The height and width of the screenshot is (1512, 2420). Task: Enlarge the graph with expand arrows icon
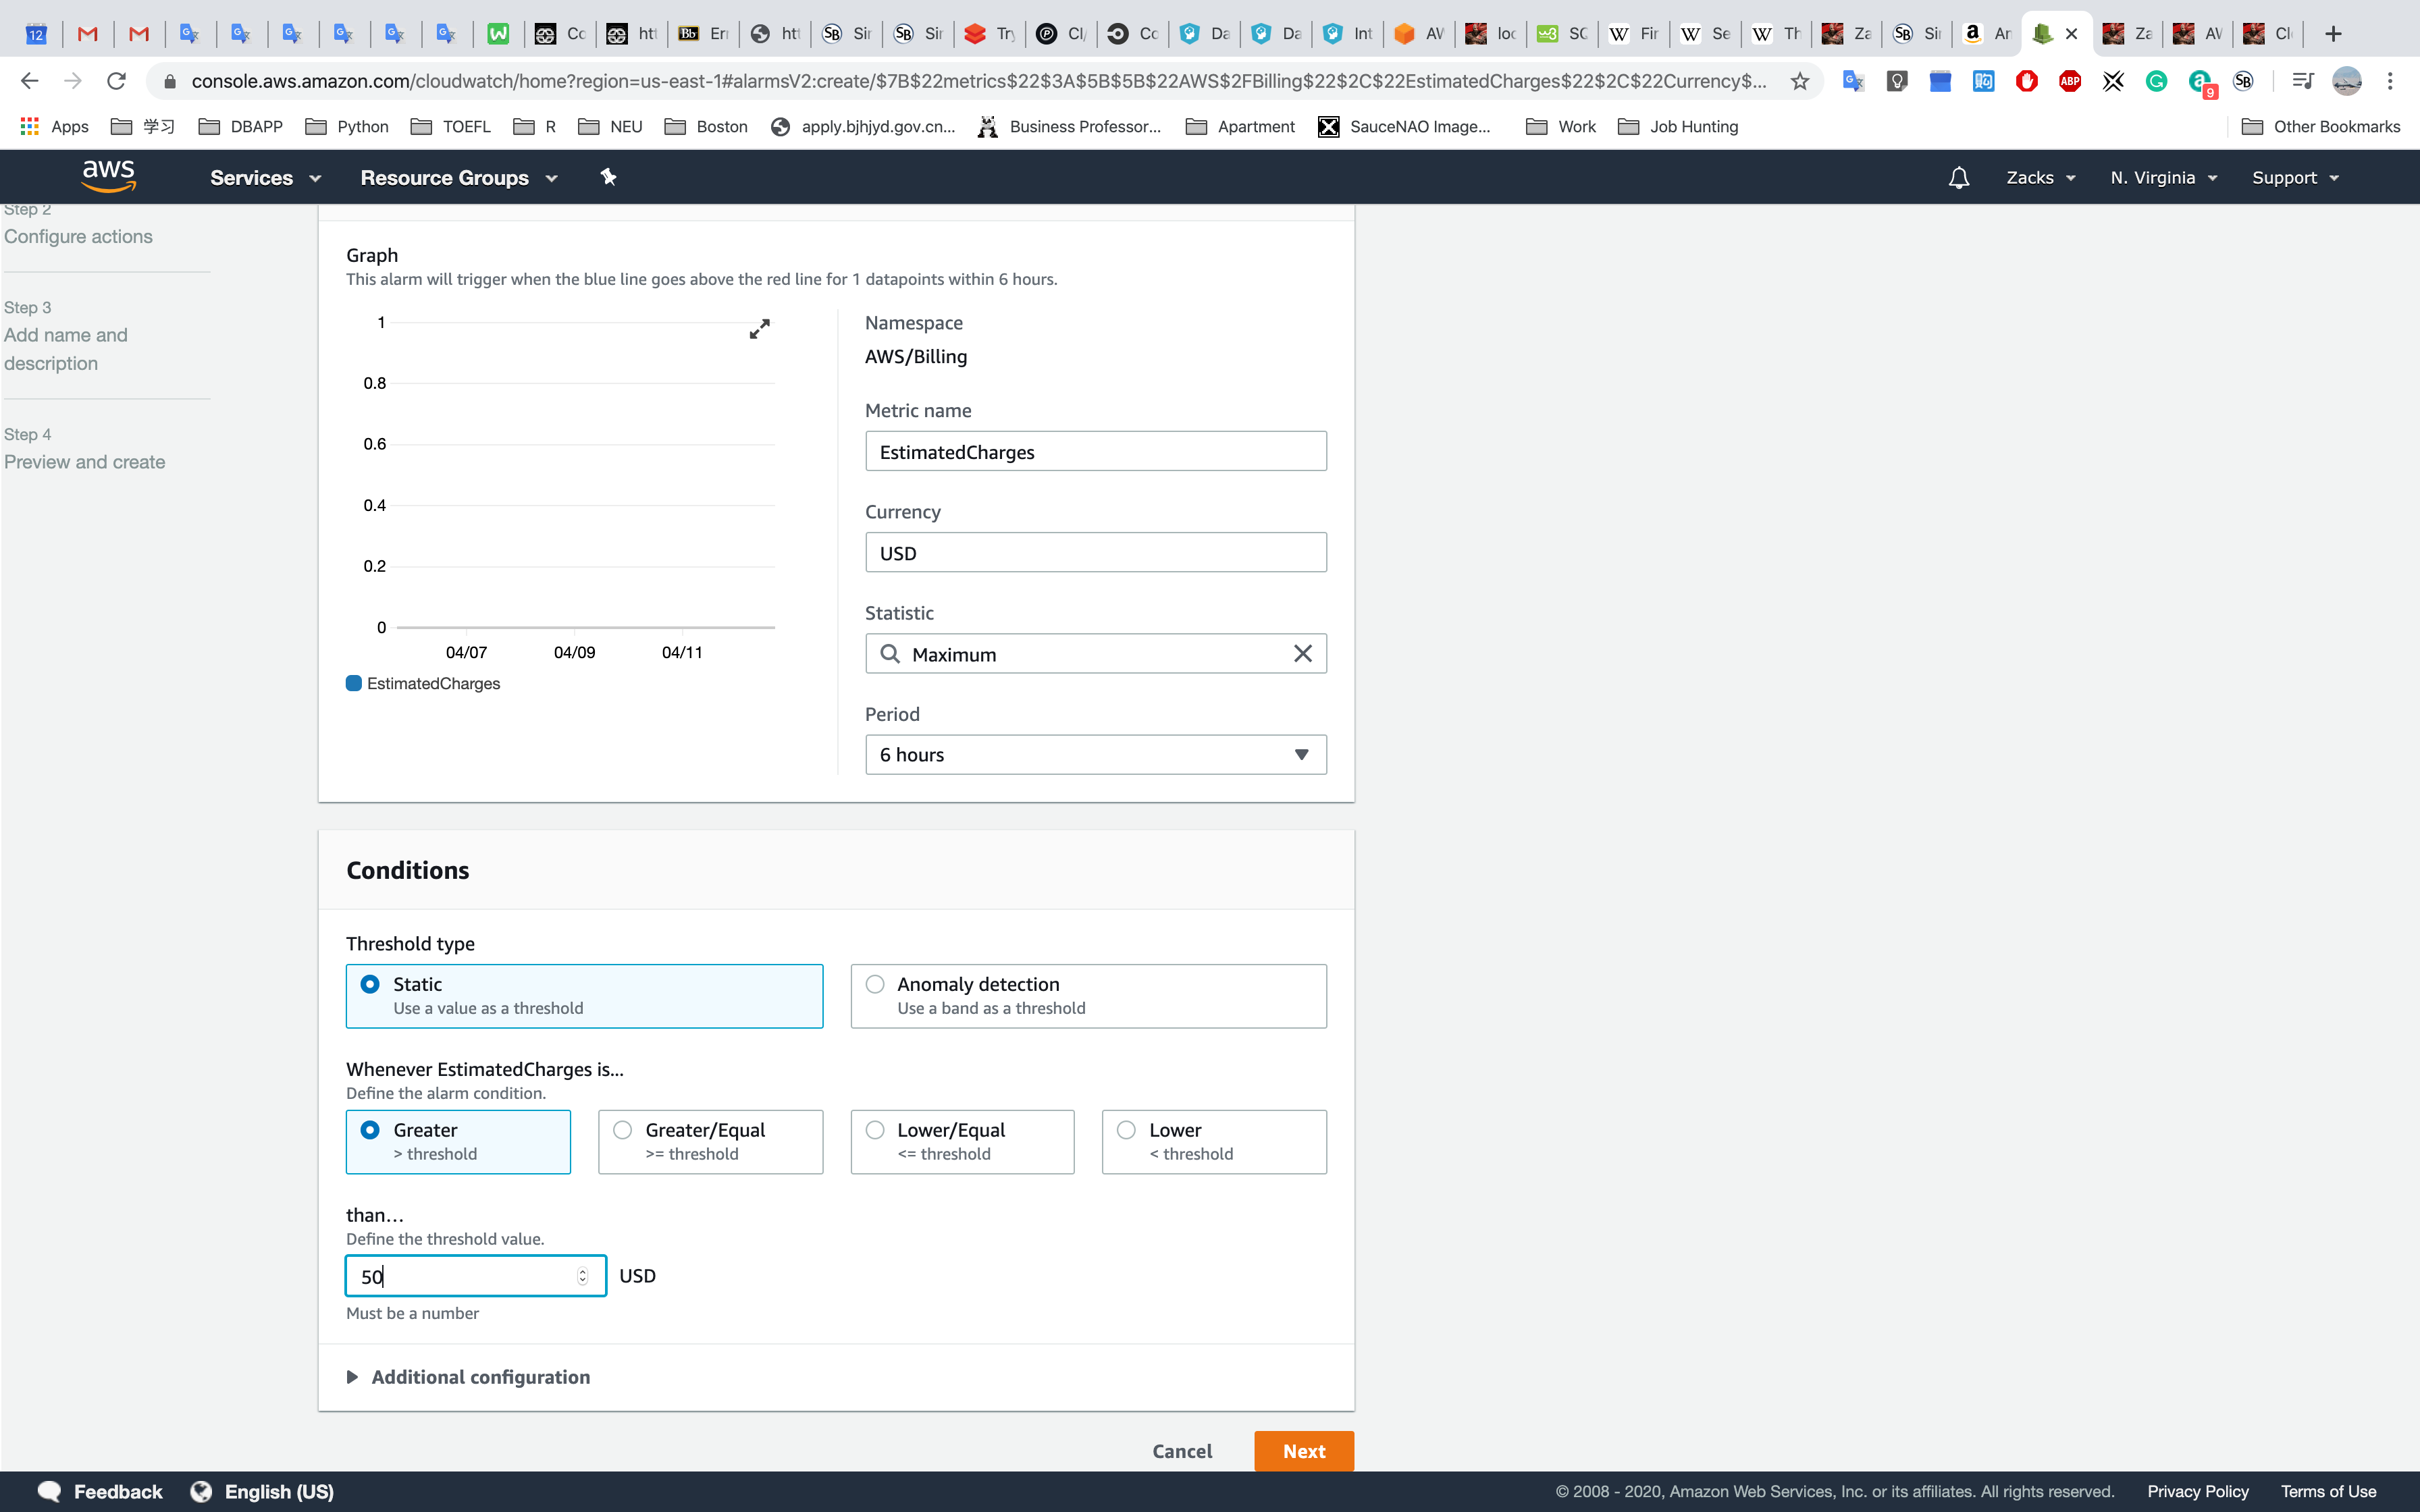759,329
